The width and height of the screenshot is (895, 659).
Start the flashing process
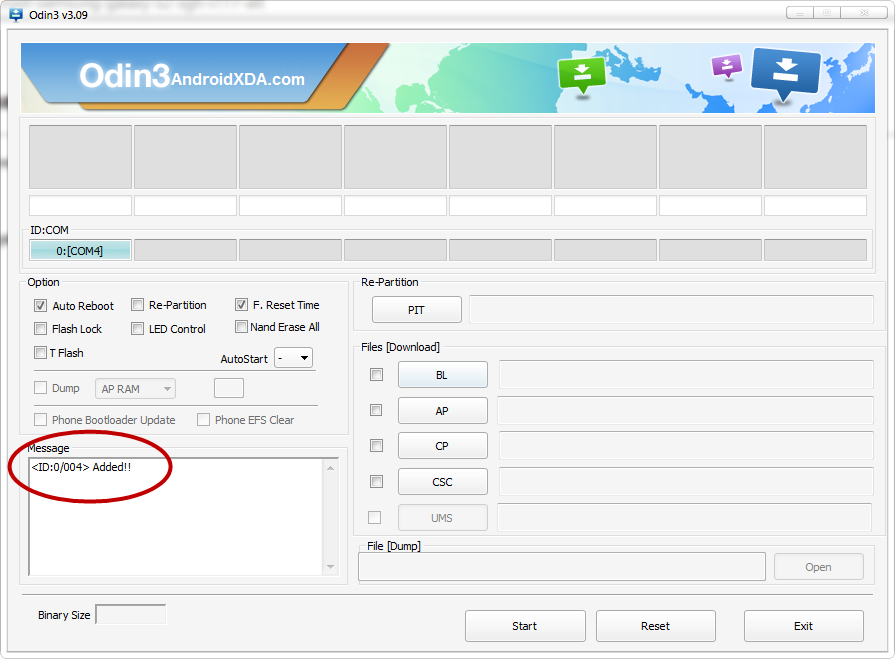coord(524,626)
